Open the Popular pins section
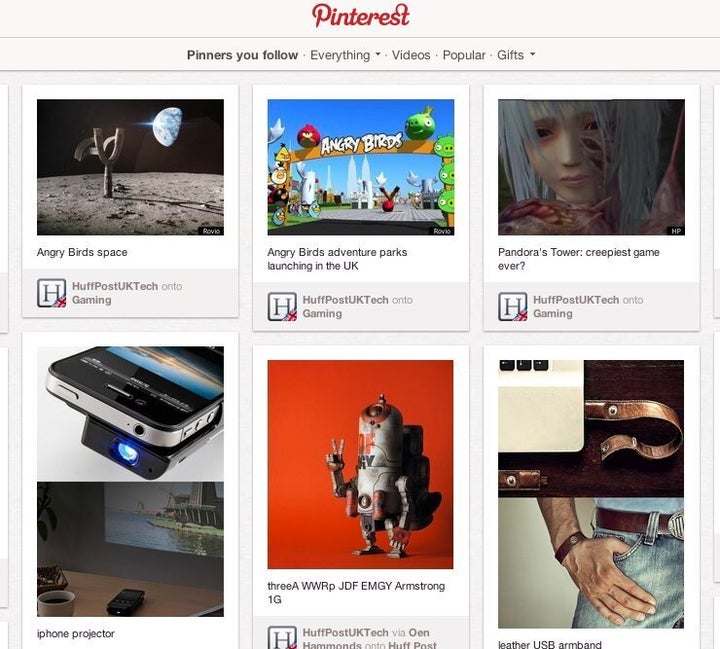The image size is (720, 649). (464, 55)
